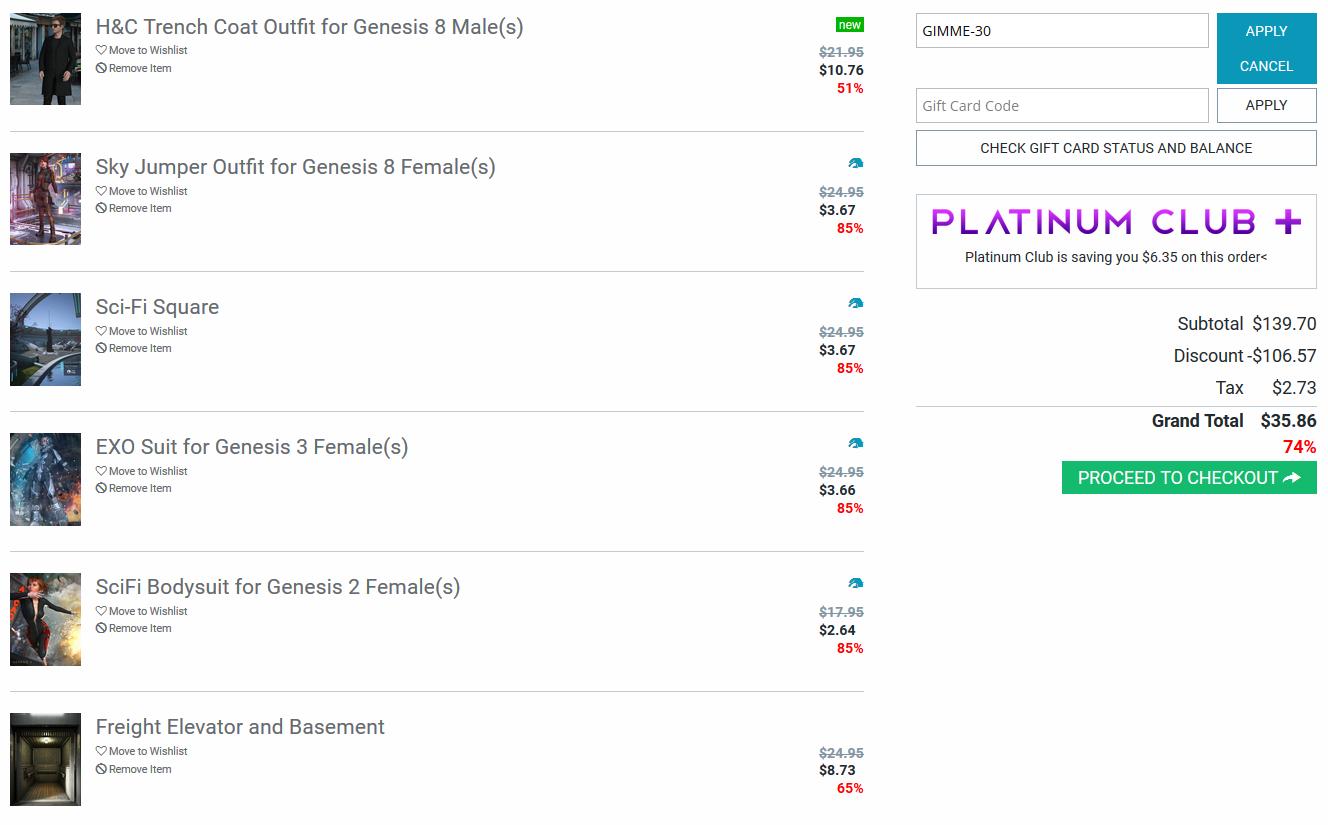The image size is (1328, 825).
Task: Click the Platinum Club + banner
Action: tap(1116, 222)
